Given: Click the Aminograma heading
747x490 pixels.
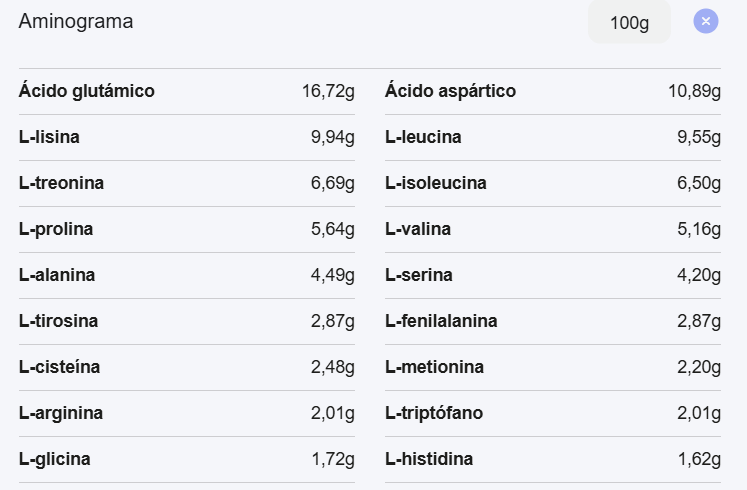Looking at the screenshot, I should click(76, 21).
